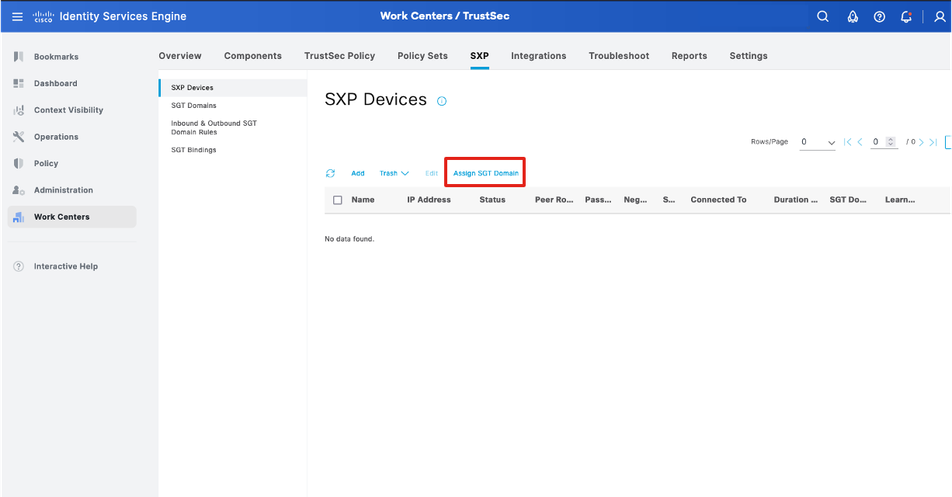952x497 pixels.
Task: Click the Cisco logo
Action: point(43,16)
